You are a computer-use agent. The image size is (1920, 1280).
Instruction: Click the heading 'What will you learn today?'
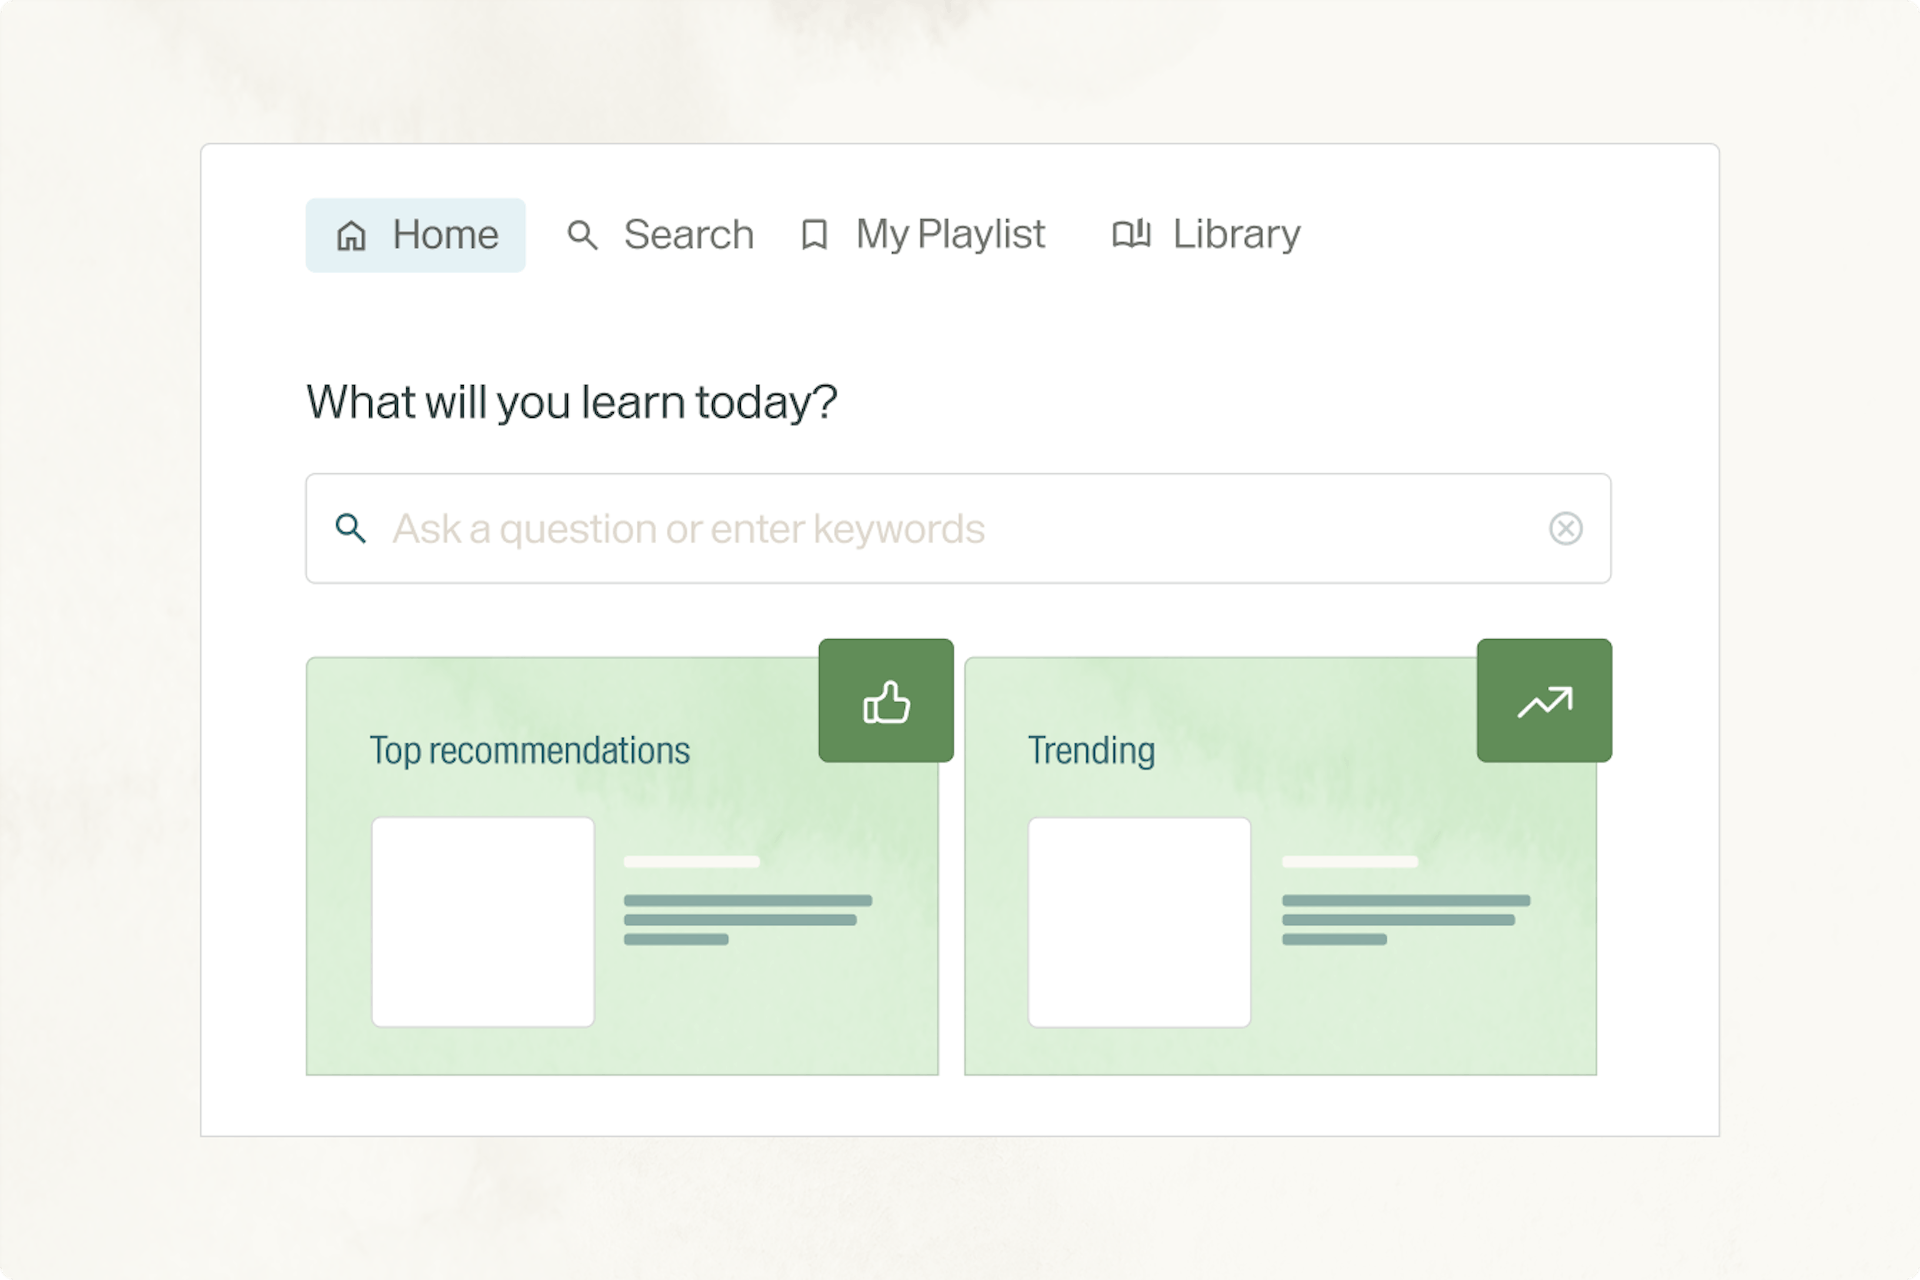click(x=571, y=401)
